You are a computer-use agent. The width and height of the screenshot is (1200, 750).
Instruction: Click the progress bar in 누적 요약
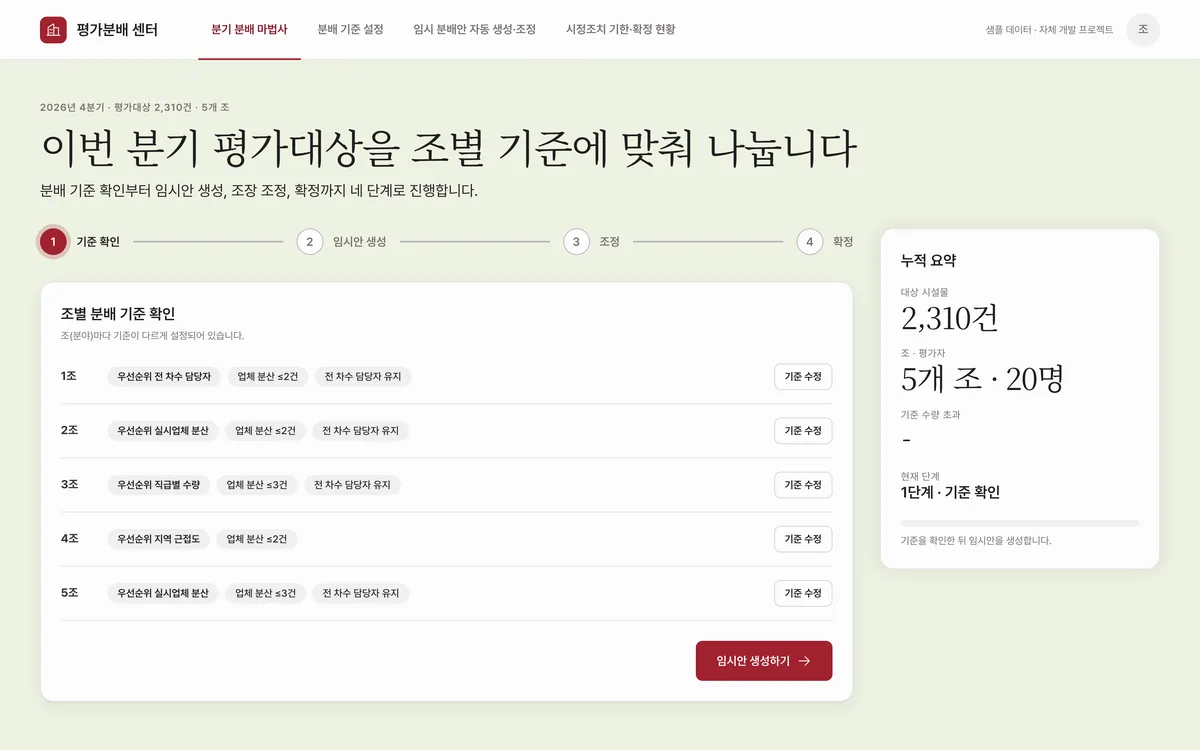pyautogui.click(x=1020, y=523)
